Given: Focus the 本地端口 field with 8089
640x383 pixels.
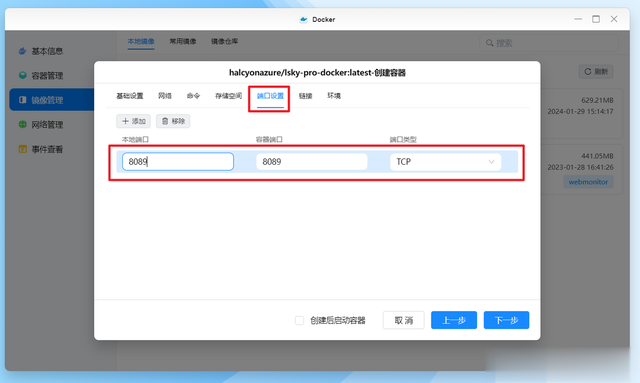Looking at the screenshot, I should 178,162.
